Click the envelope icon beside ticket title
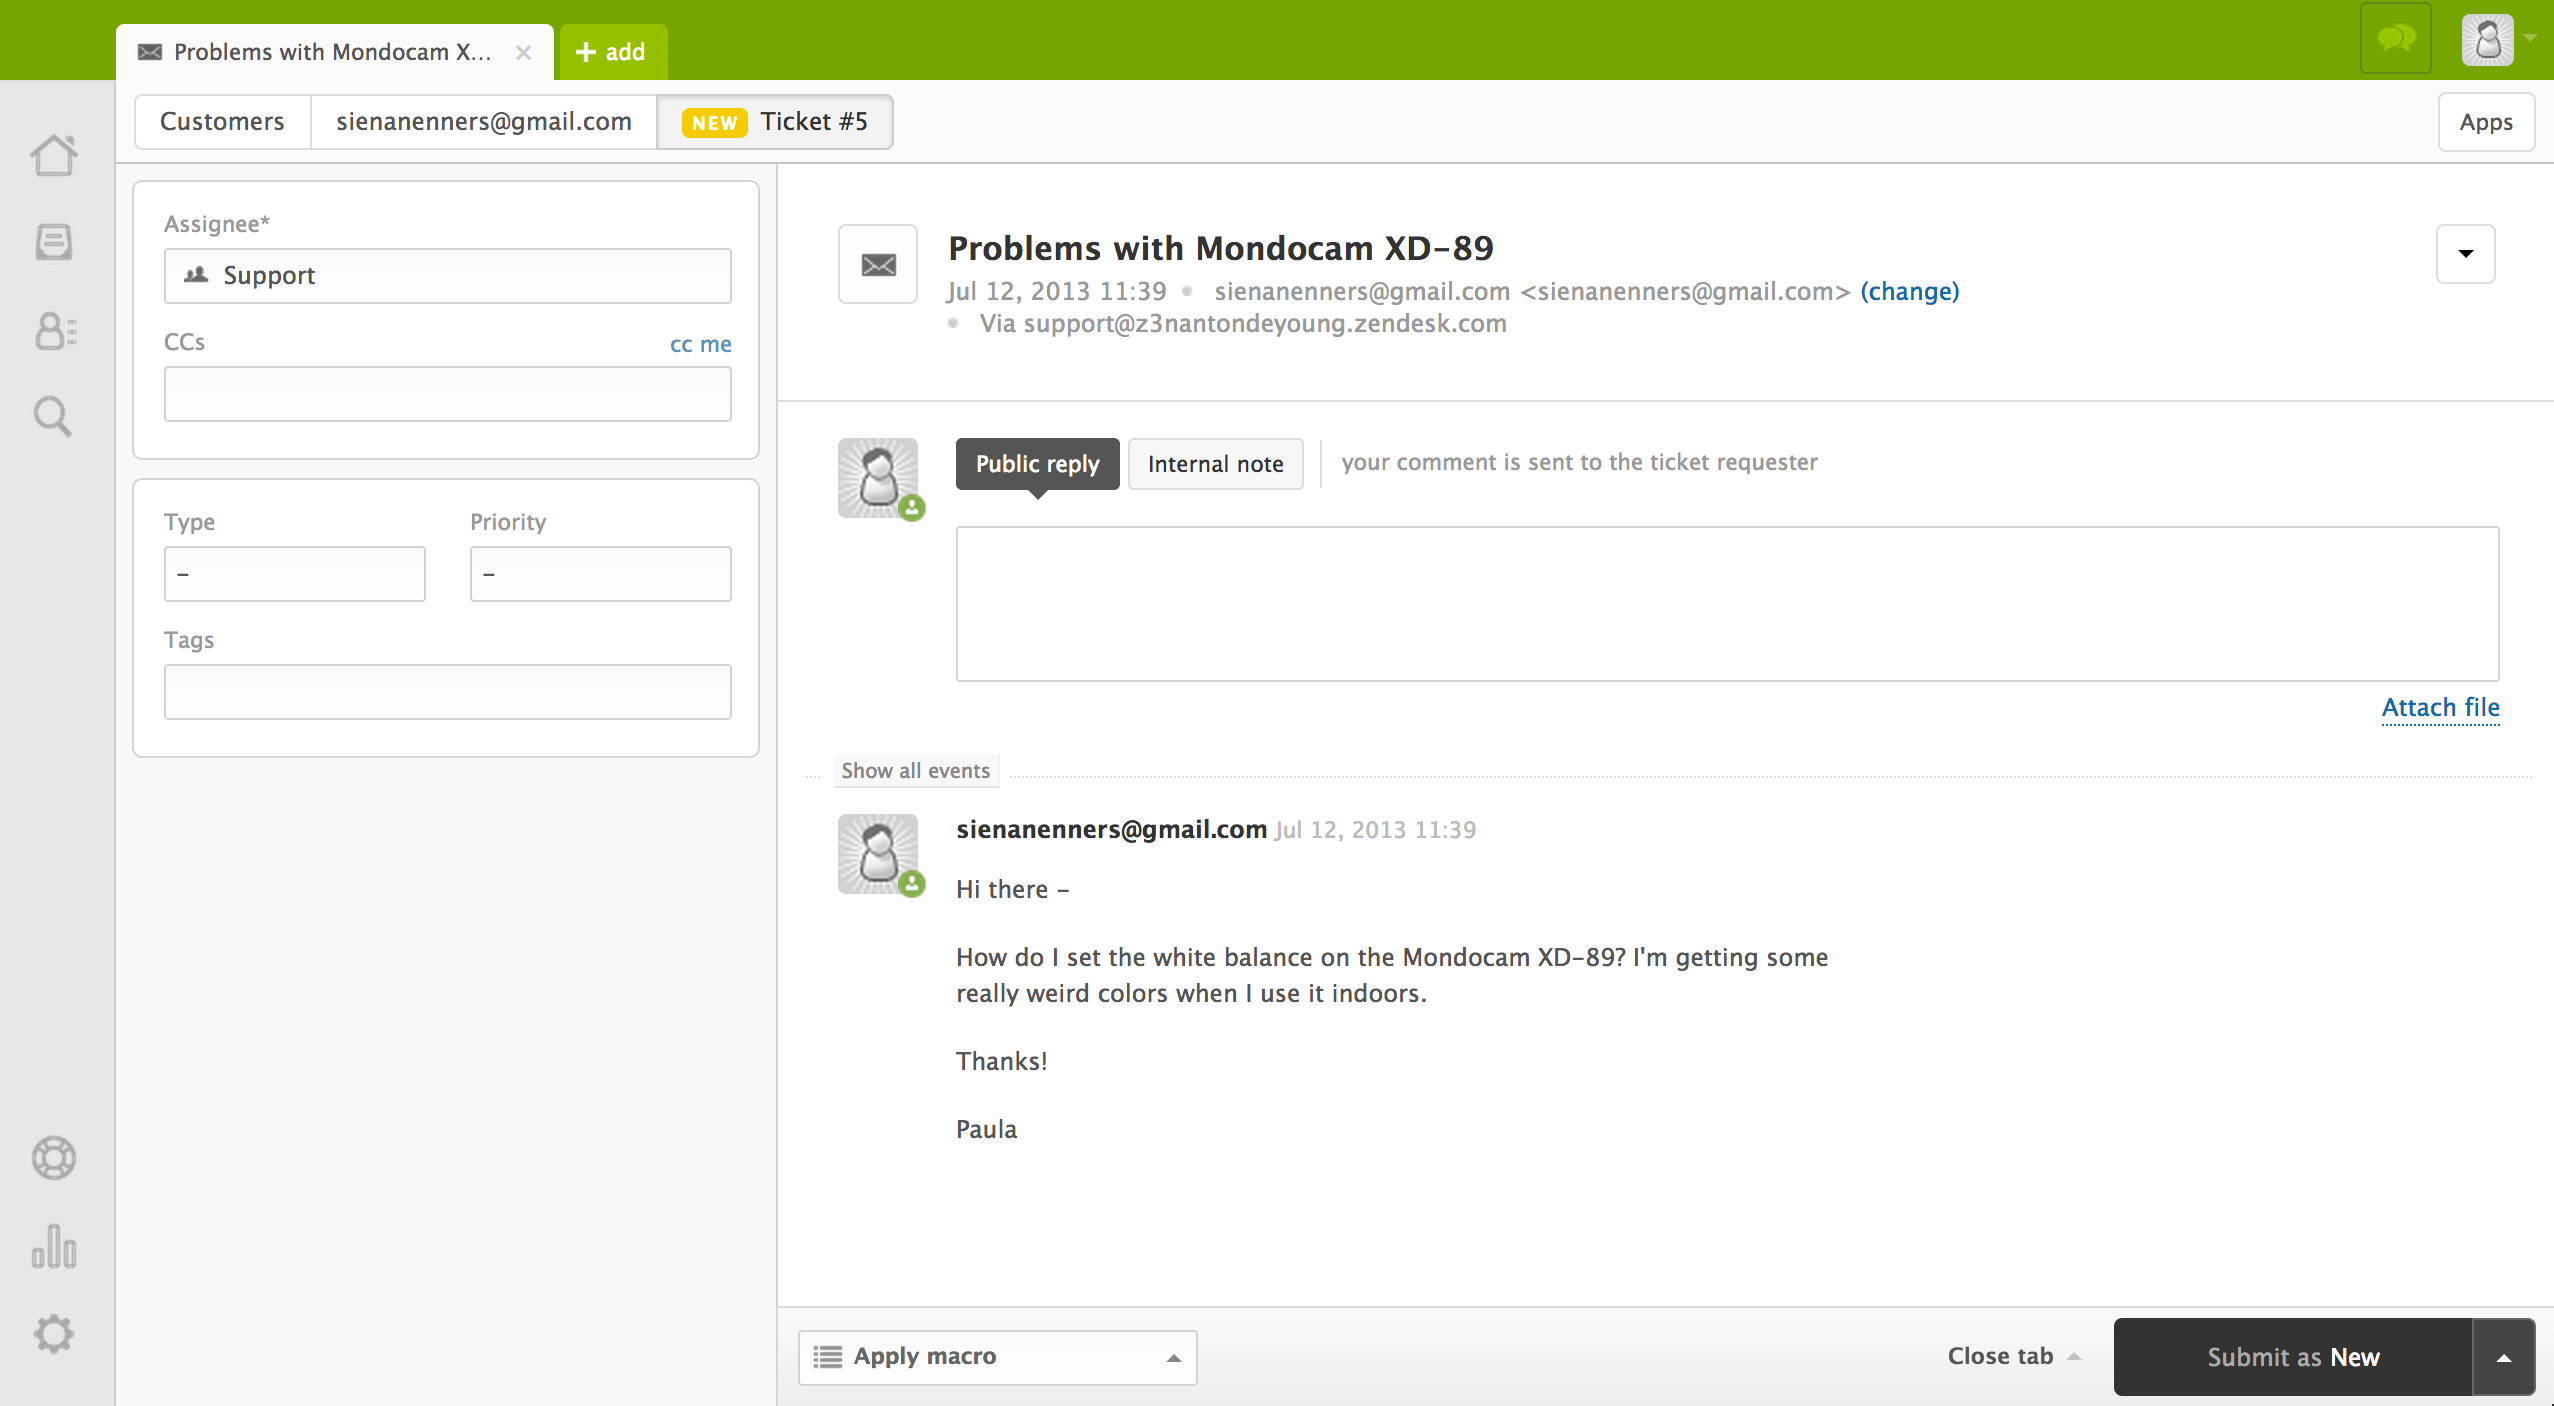This screenshot has width=2554, height=1406. click(878, 264)
